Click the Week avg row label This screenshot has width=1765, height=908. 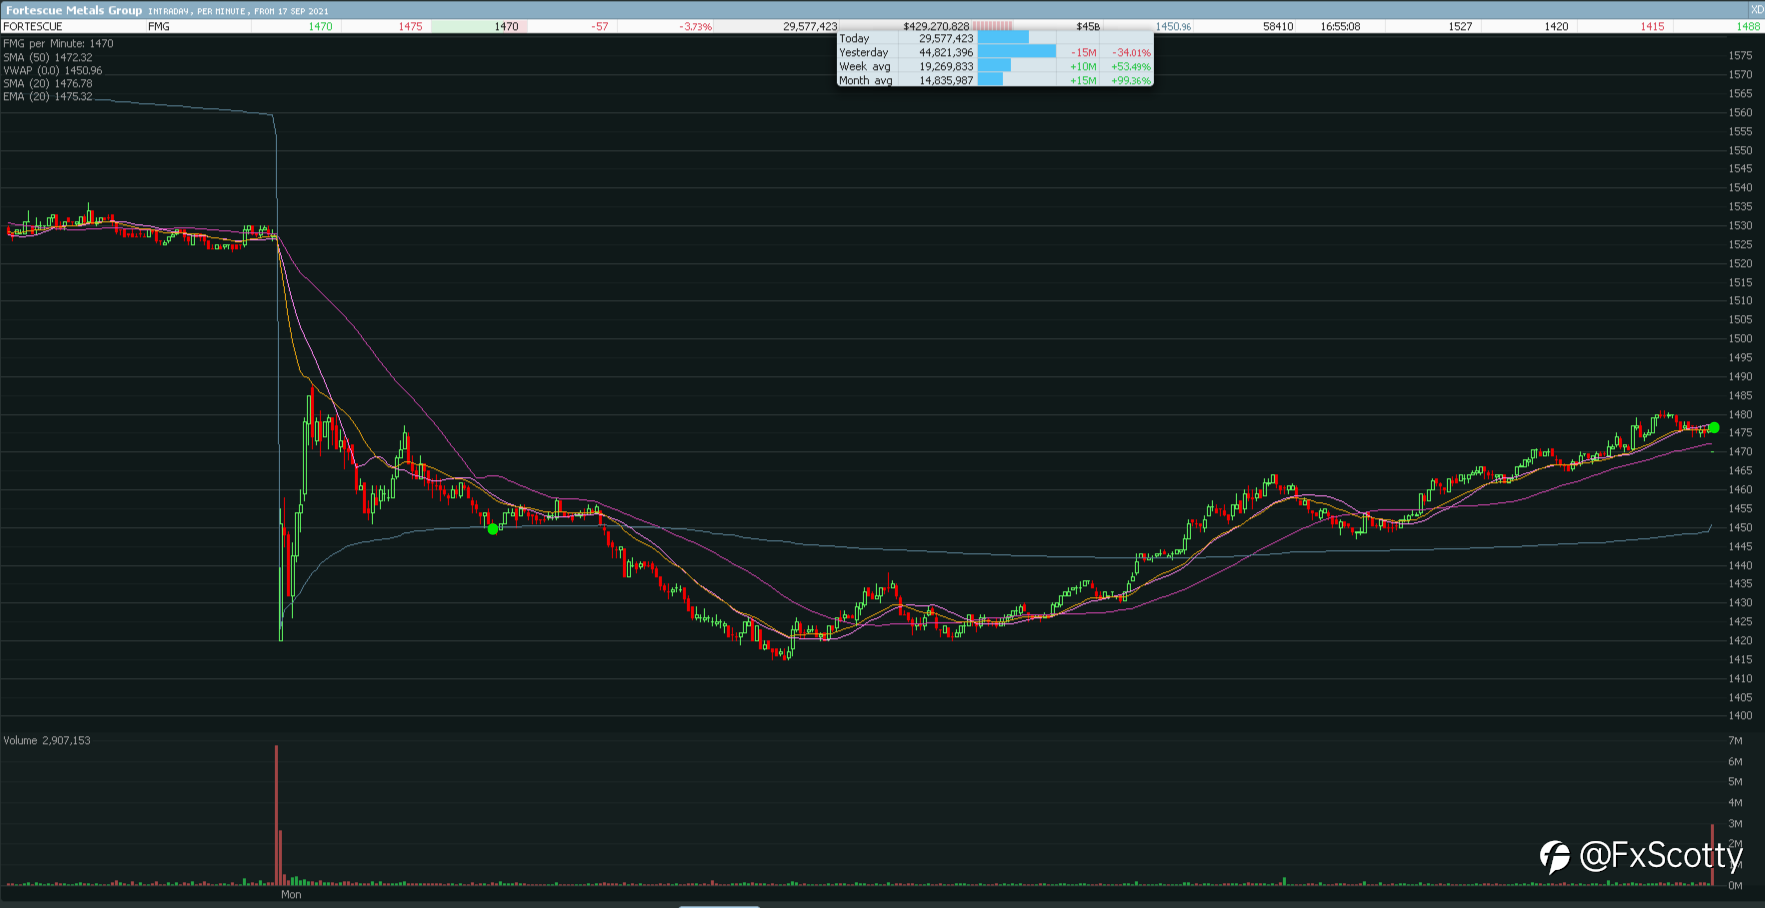[864, 66]
